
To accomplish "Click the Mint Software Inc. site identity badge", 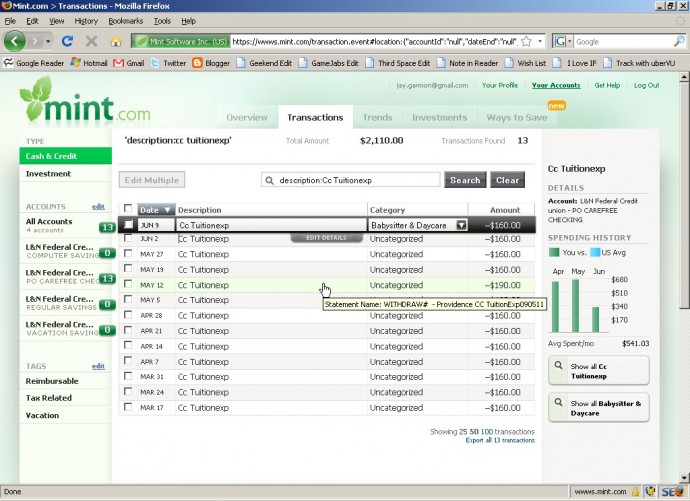I will pyautogui.click(x=180, y=42).
